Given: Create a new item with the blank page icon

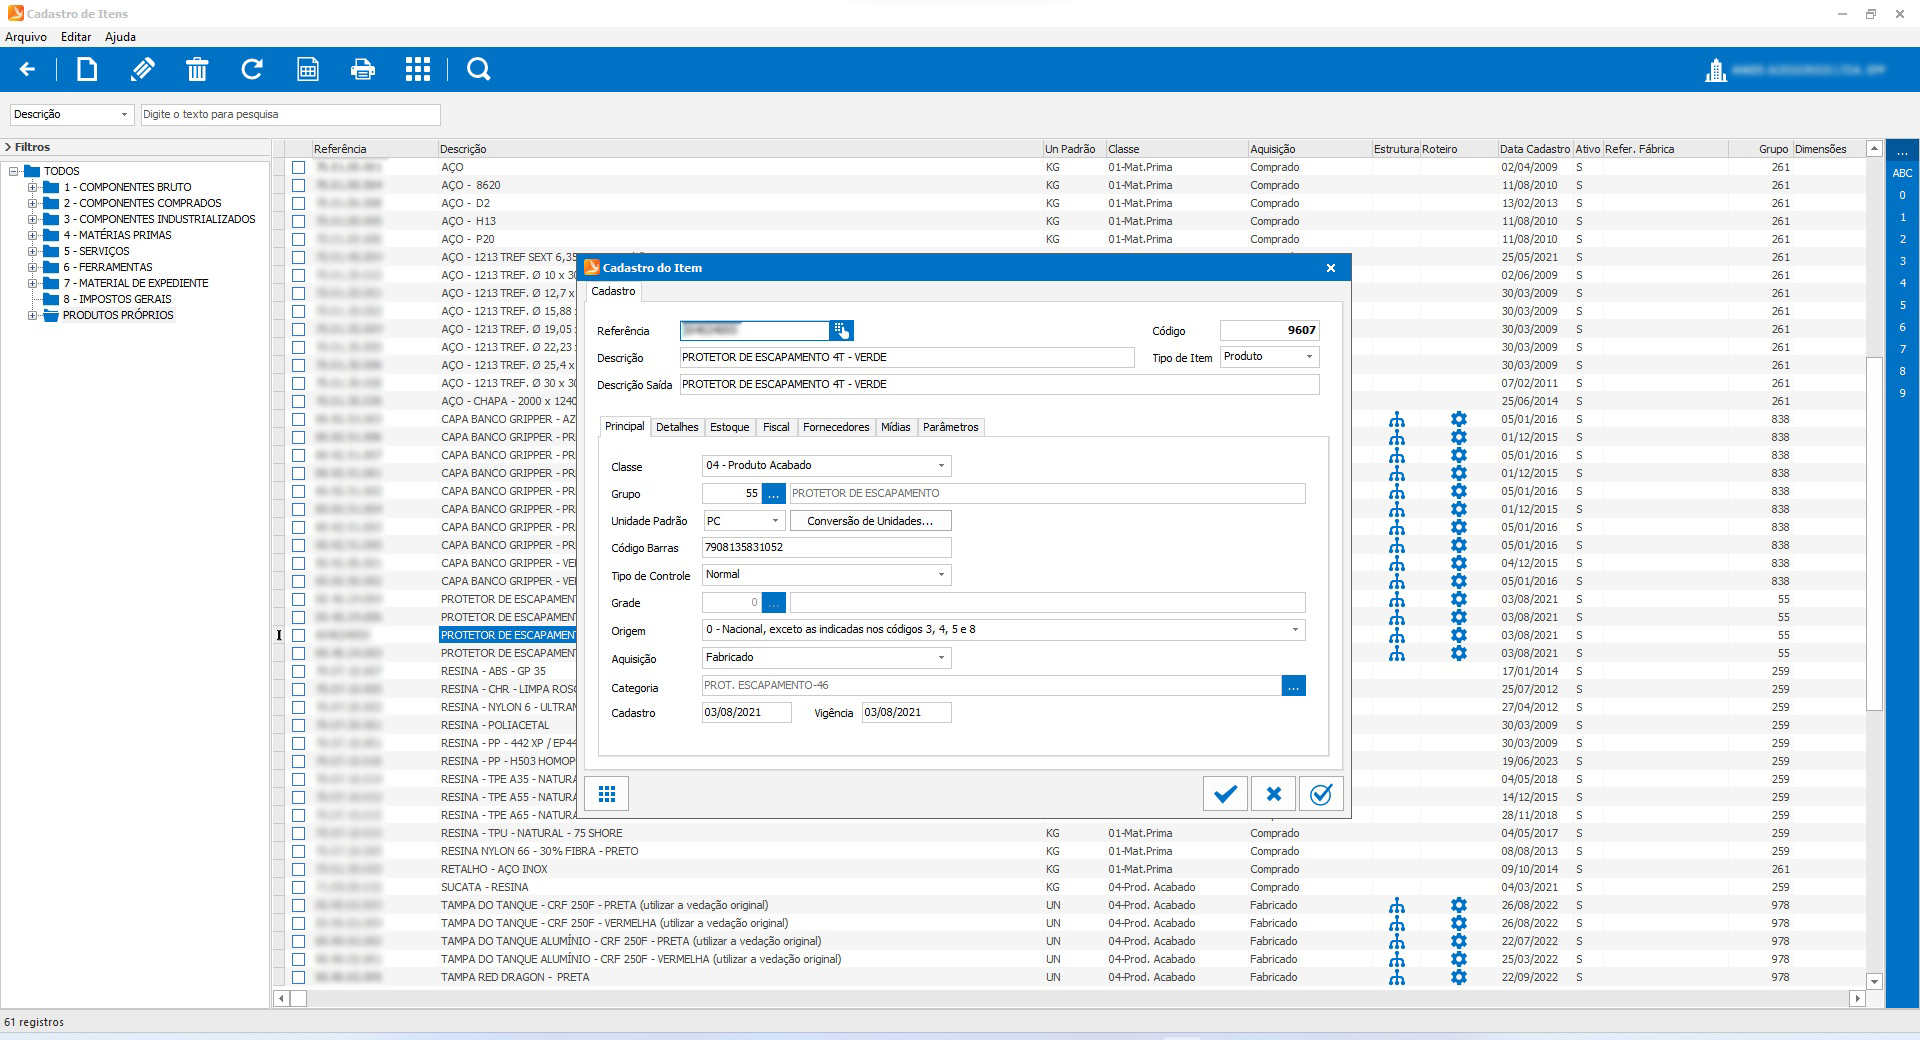Looking at the screenshot, I should coord(87,69).
